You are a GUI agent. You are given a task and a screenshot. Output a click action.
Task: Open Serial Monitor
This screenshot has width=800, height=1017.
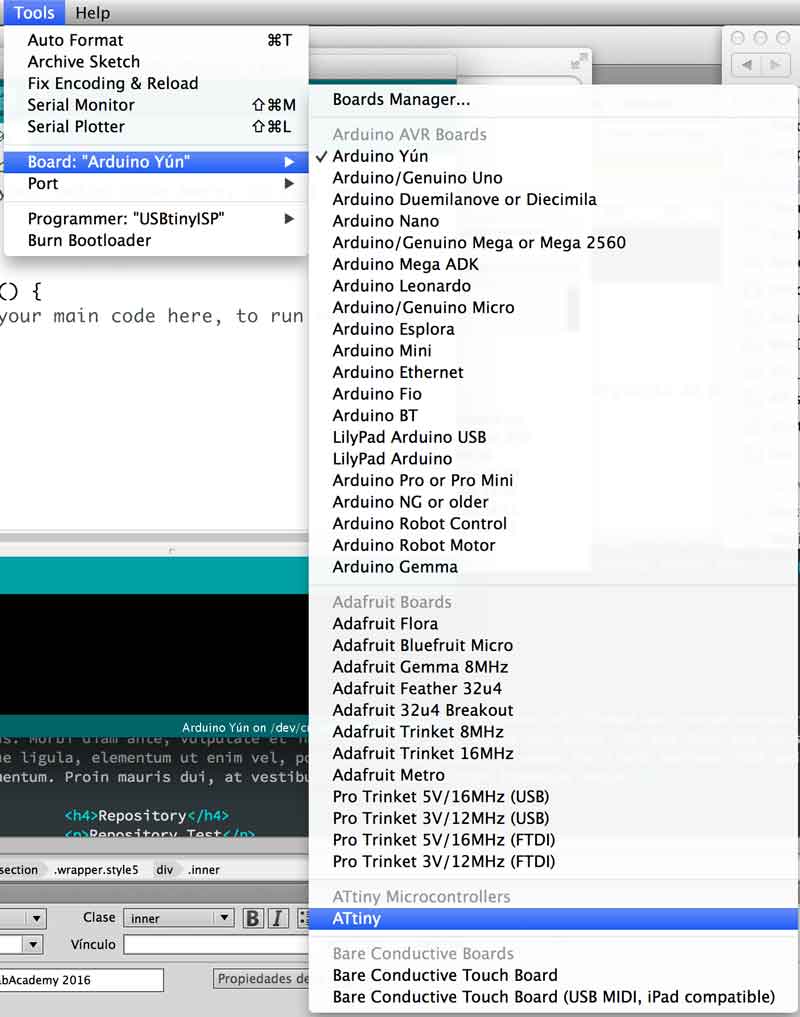coord(156,105)
